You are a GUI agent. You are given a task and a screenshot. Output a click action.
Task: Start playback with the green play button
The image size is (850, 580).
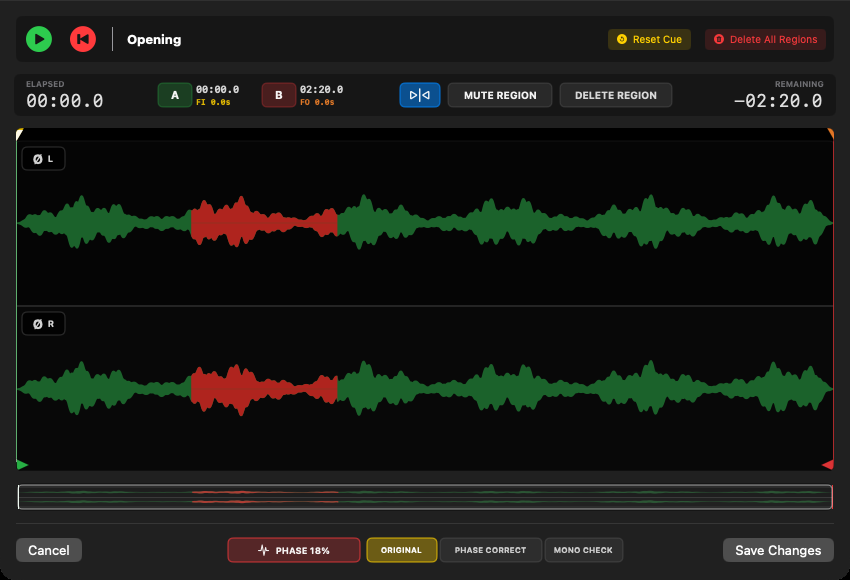click(39, 39)
